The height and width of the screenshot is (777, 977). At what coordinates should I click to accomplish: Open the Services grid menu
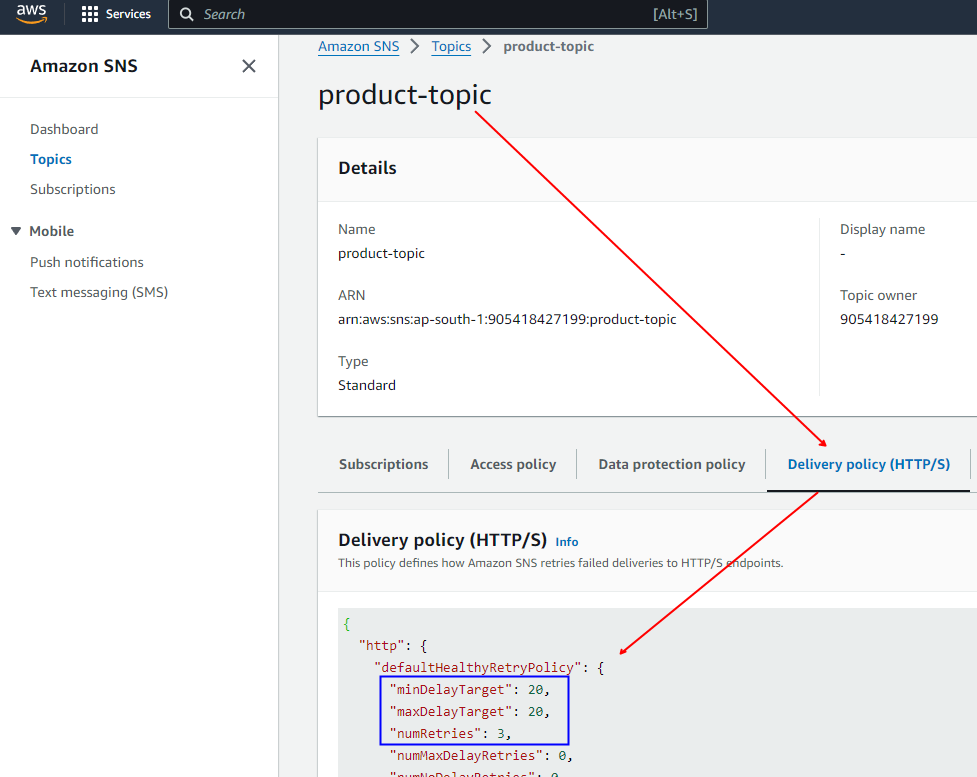(x=90, y=15)
